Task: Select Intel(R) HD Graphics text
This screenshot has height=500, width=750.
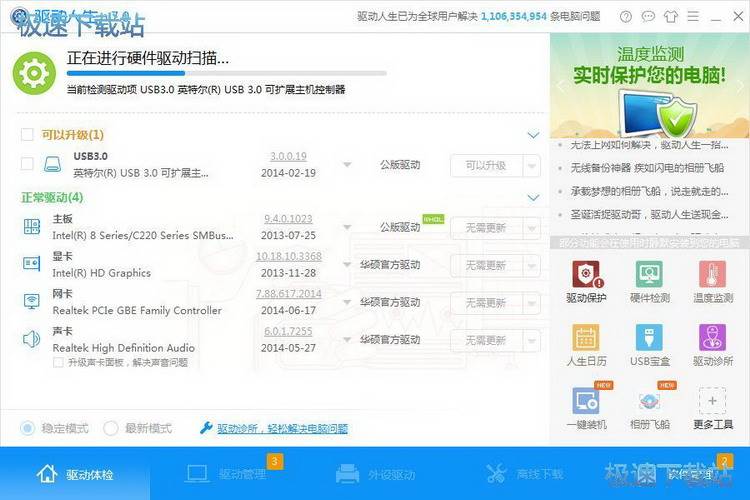Action: click(101, 273)
